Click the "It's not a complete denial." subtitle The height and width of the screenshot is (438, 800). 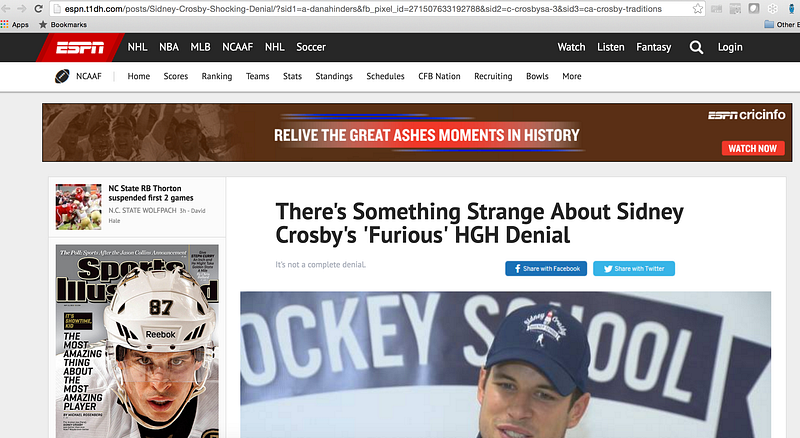click(x=320, y=264)
